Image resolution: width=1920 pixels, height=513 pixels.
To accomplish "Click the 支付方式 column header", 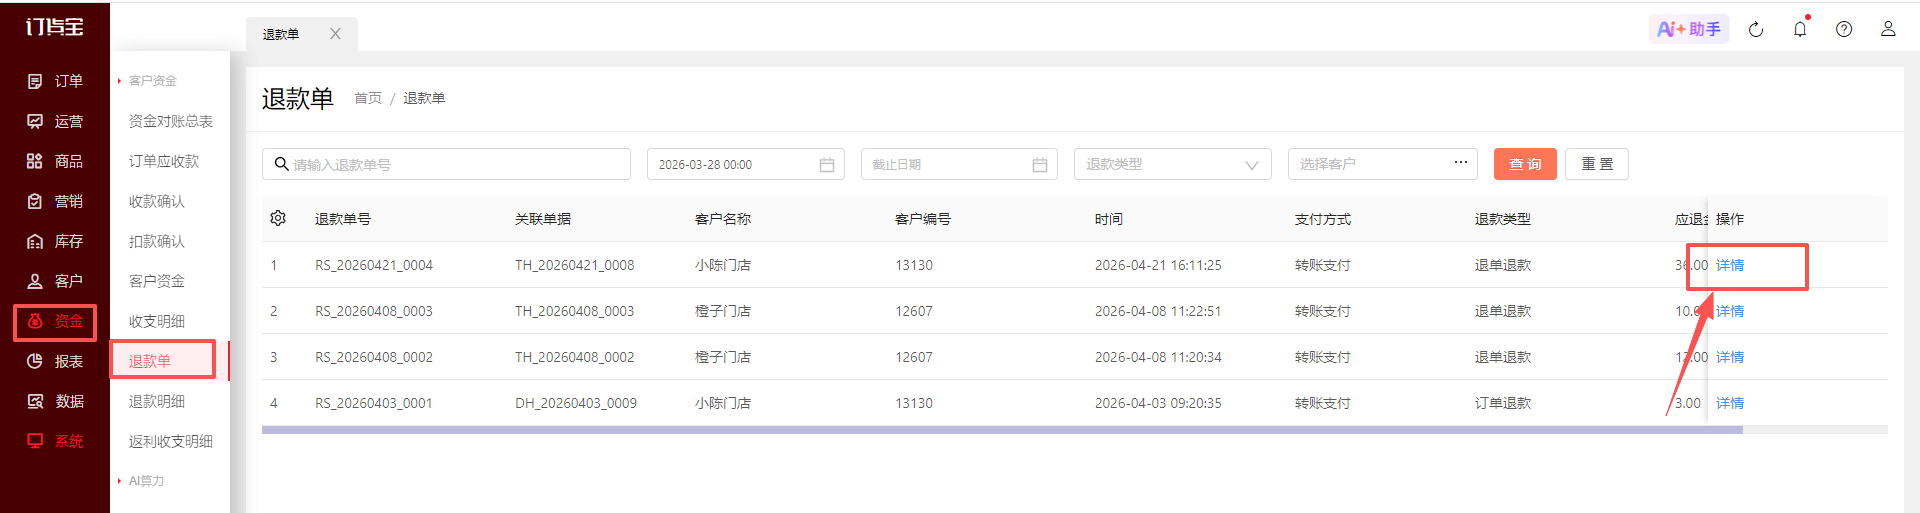I will pyautogui.click(x=1323, y=219).
